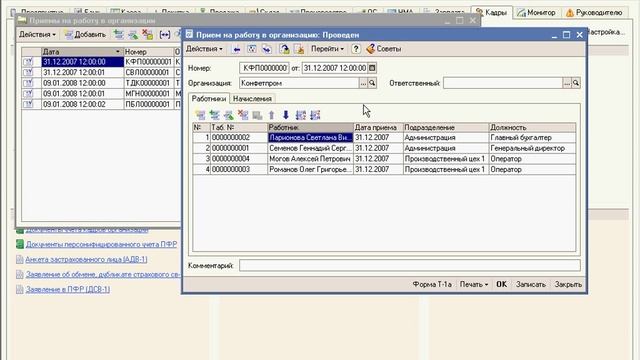Screen dimensions: 640x360
Task: Click the sort arrow on the Дата column header
Action: coord(118,52)
